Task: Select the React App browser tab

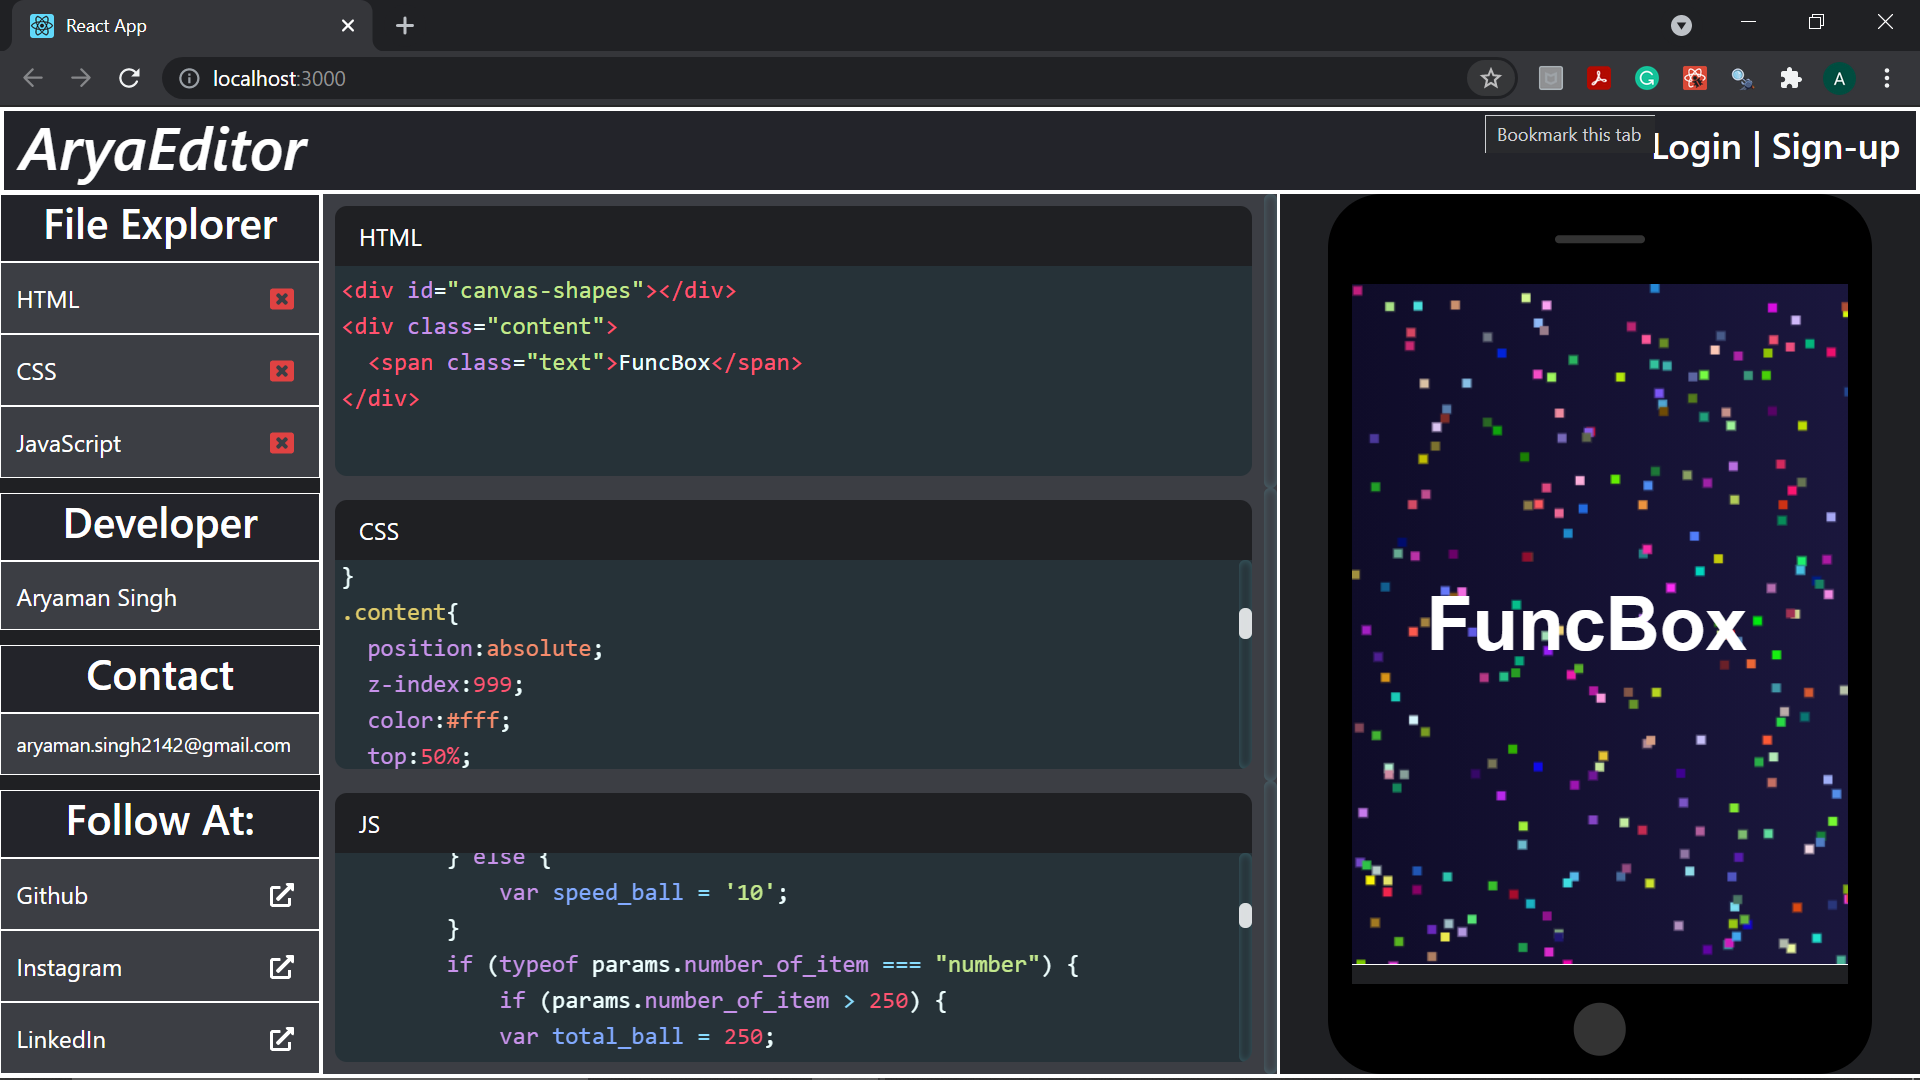Action: (192, 26)
